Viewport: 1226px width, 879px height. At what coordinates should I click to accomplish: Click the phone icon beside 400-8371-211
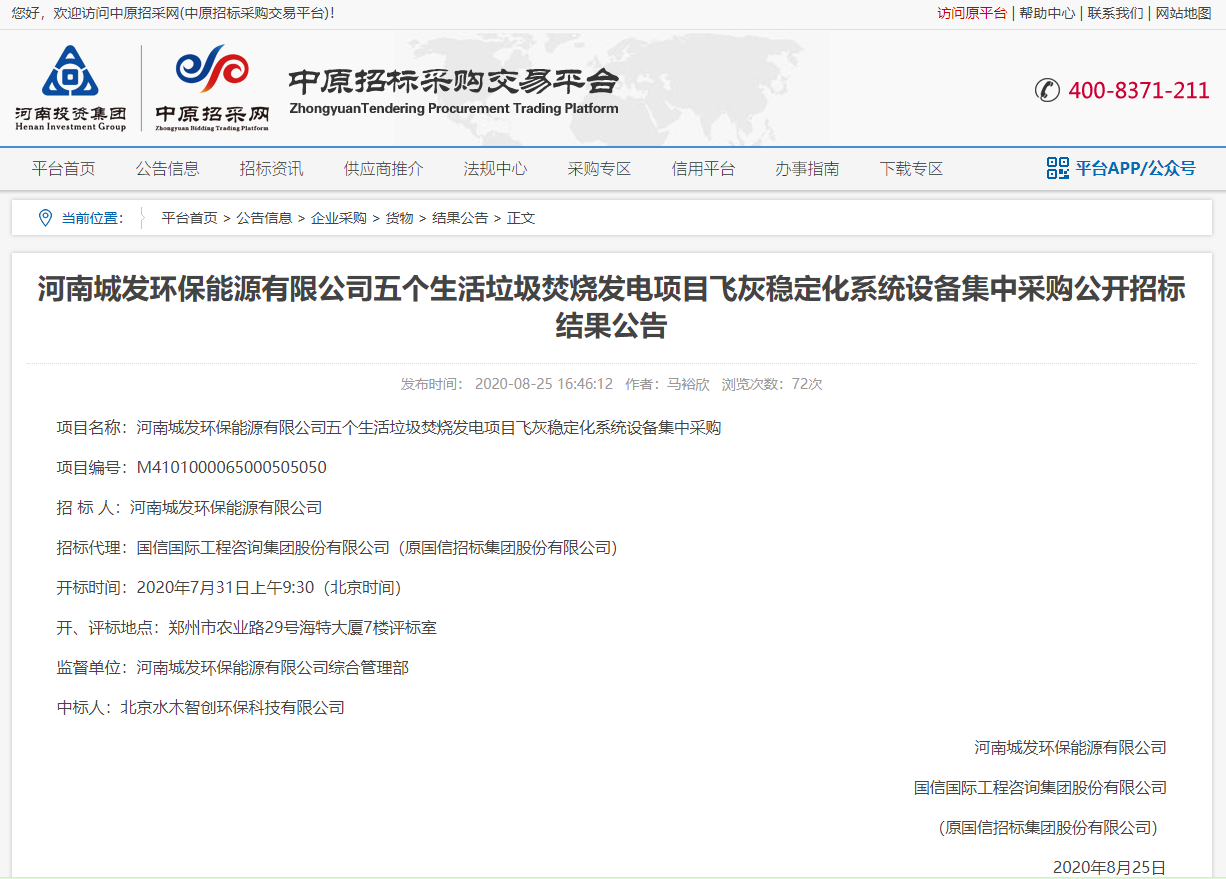coord(1047,90)
